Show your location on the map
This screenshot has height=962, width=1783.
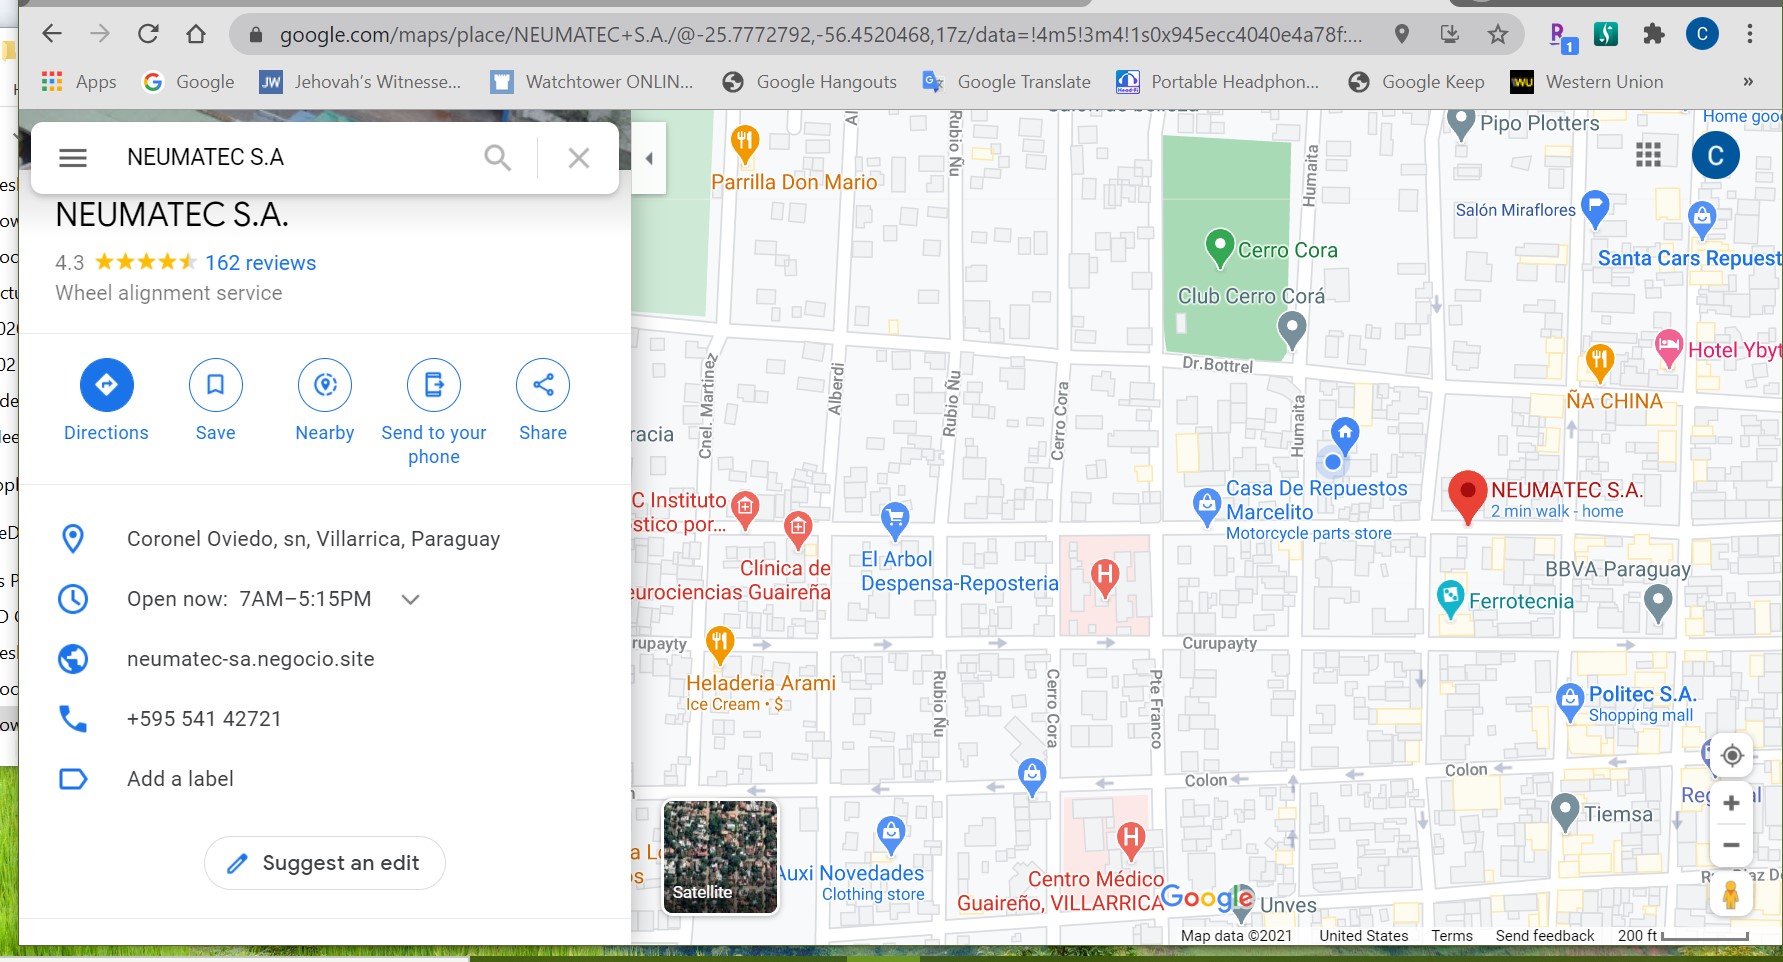1732,755
